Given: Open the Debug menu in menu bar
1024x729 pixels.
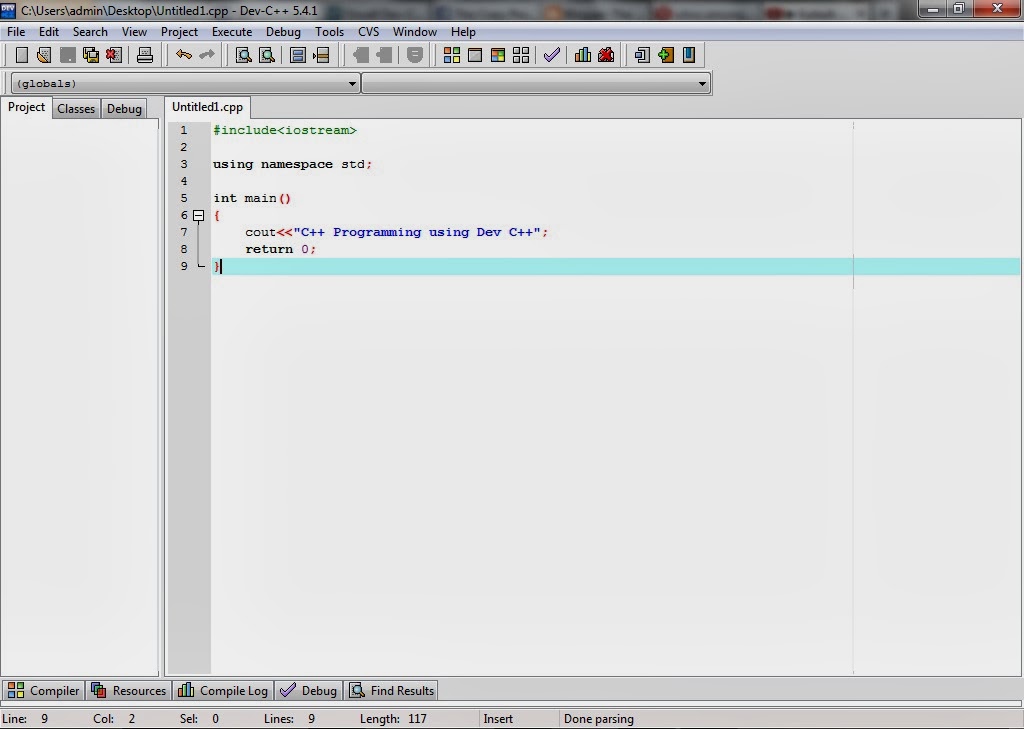Looking at the screenshot, I should [x=283, y=32].
